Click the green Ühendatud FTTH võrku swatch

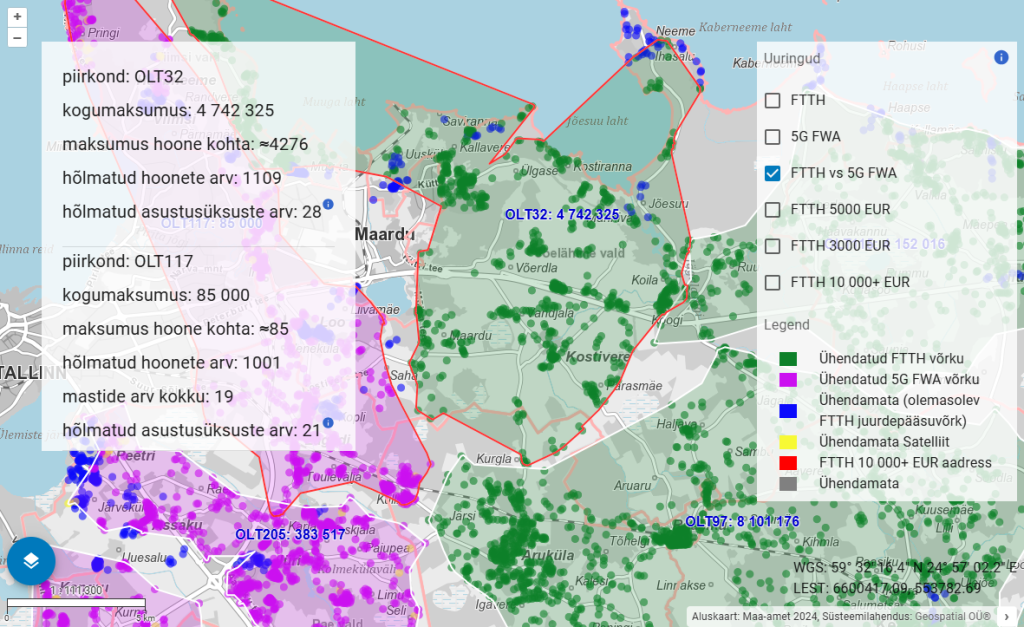tap(788, 359)
